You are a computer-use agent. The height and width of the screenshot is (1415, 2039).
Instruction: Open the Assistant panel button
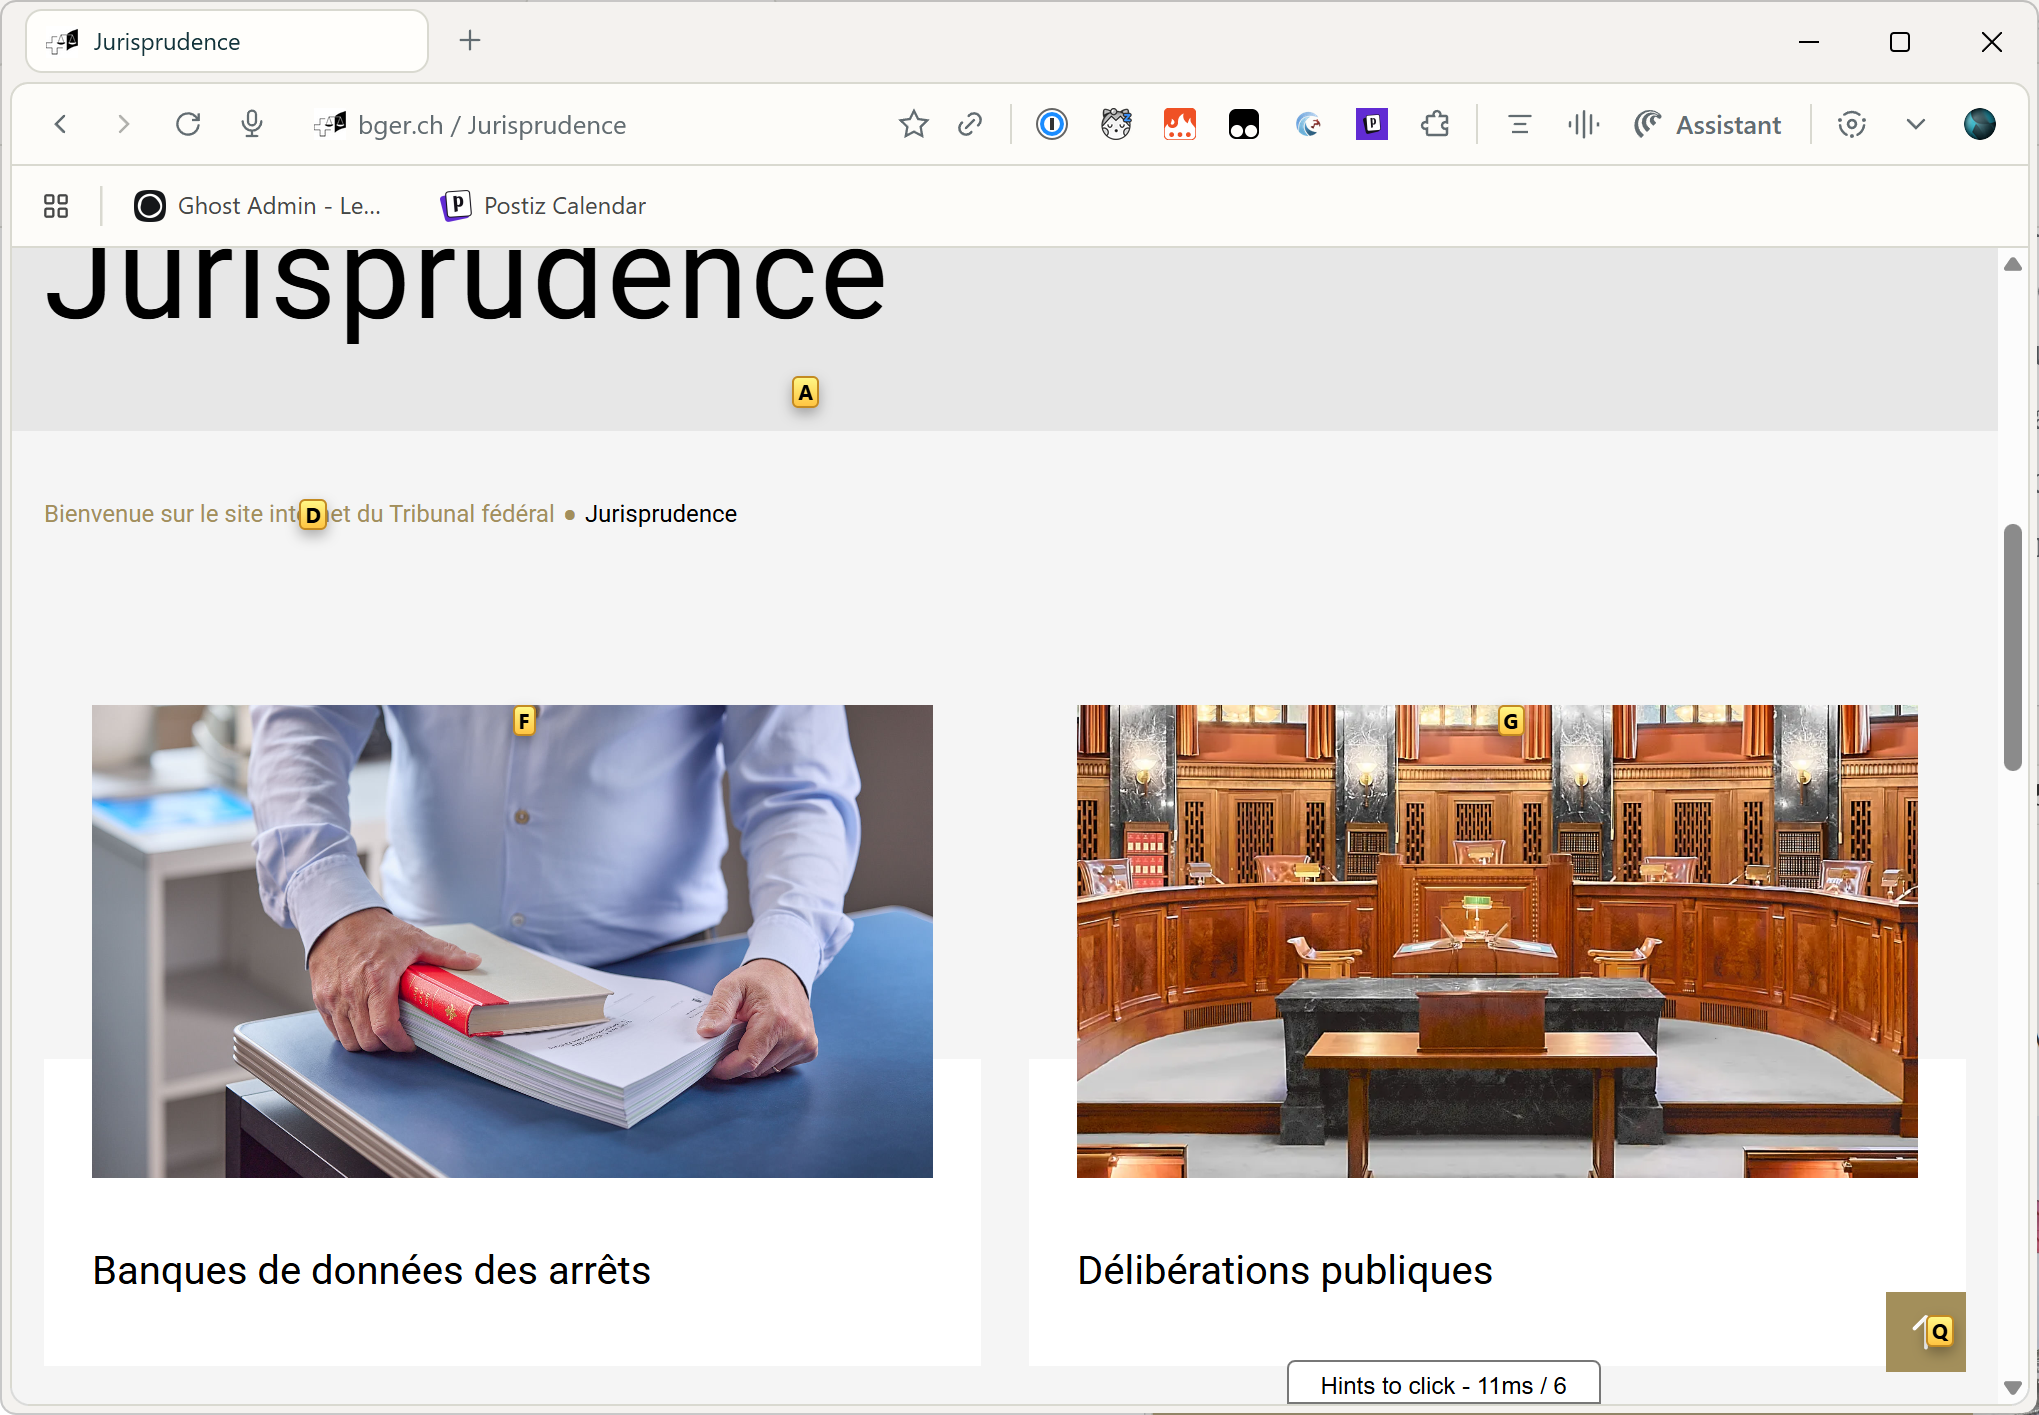coord(1708,125)
